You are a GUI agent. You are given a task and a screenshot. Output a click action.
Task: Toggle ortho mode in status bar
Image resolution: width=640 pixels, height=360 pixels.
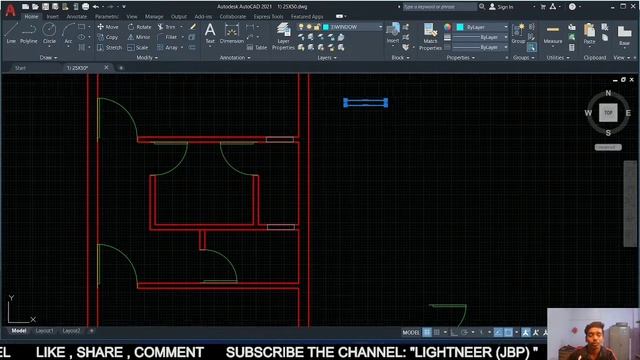454,332
